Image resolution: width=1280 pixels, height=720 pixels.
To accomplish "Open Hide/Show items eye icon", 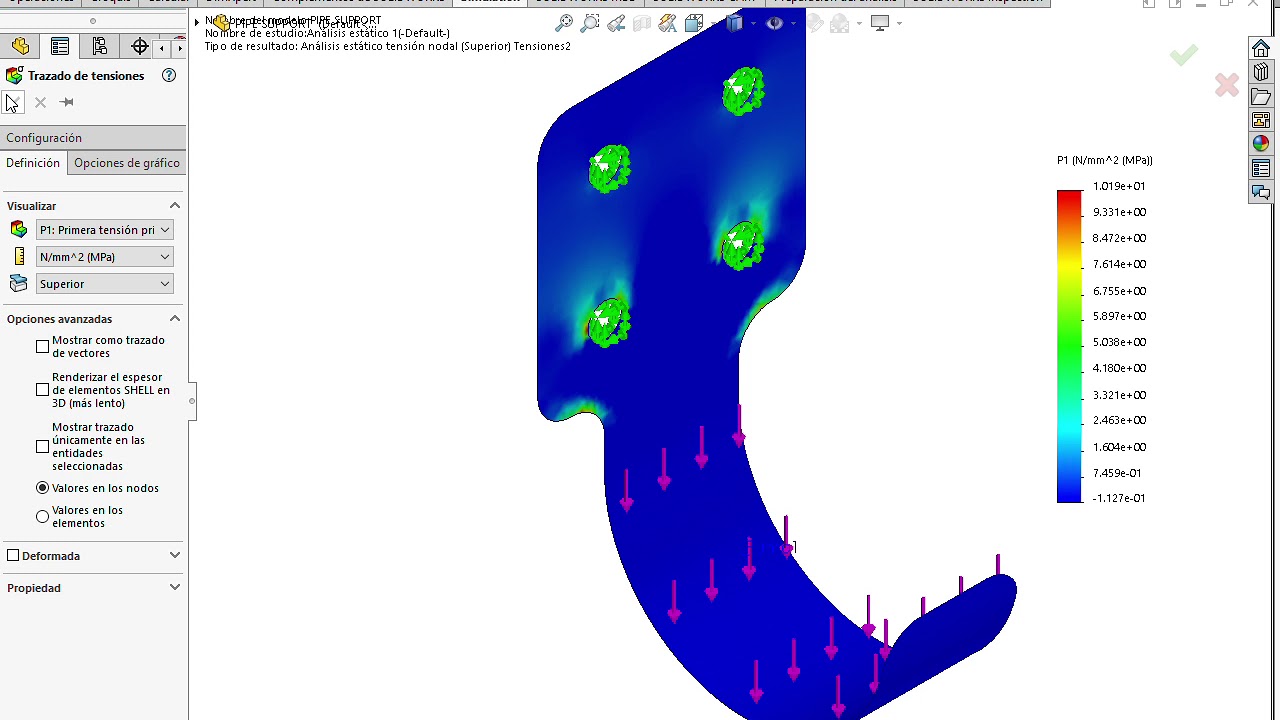I will coord(775,23).
